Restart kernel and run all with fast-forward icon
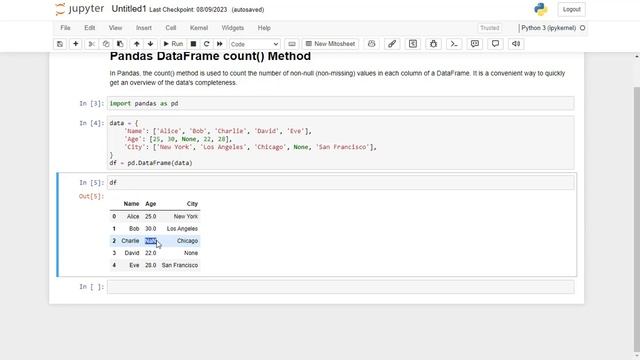Image resolution: width=640 pixels, height=360 pixels. pyautogui.click(x=220, y=44)
